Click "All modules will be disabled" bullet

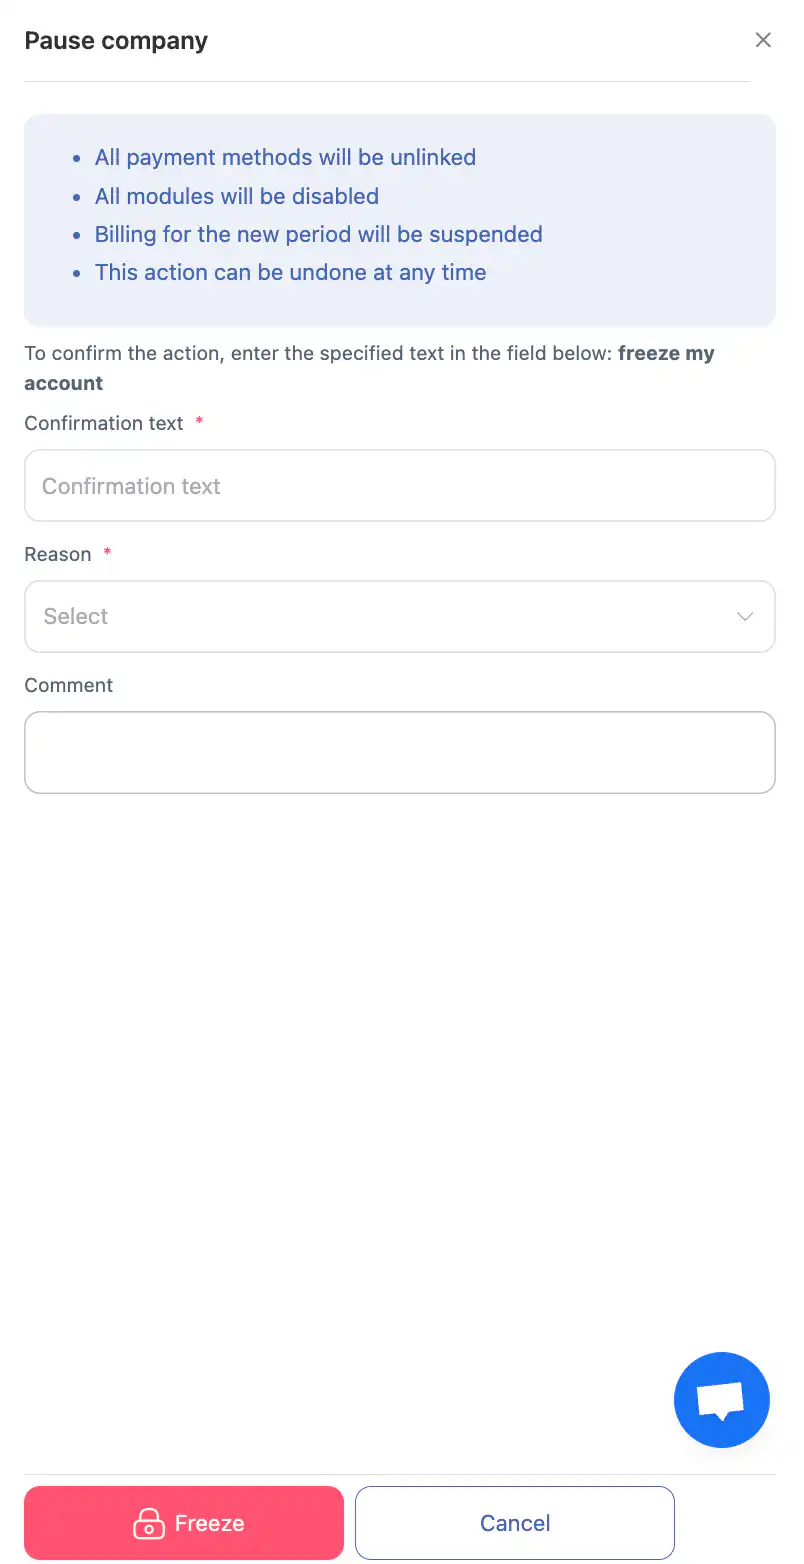click(237, 196)
